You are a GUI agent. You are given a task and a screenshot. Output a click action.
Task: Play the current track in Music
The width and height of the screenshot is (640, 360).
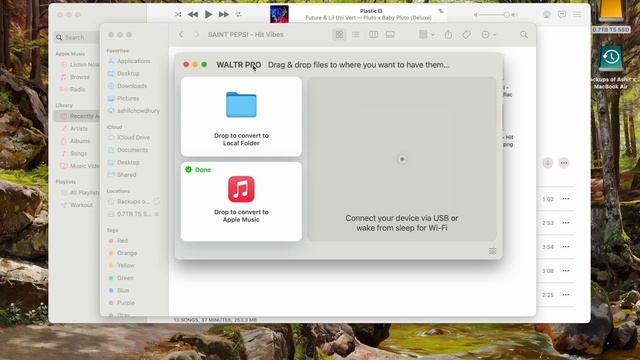tap(208, 15)
